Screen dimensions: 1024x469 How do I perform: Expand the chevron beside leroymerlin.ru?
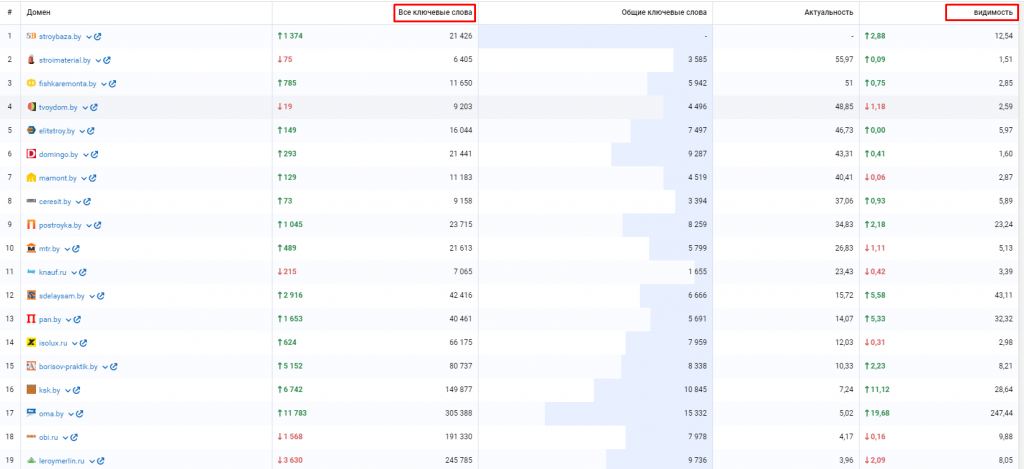coord(93,461)
